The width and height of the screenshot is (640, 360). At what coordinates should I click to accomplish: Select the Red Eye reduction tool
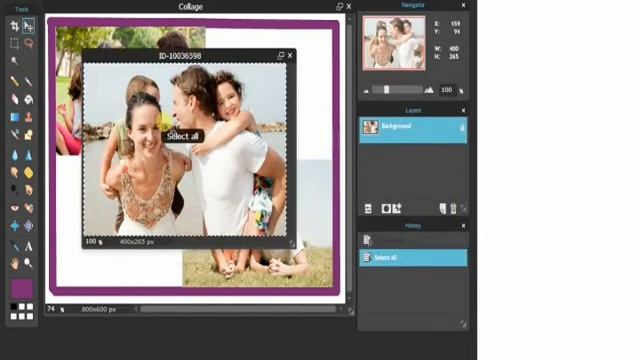point(15,208)
